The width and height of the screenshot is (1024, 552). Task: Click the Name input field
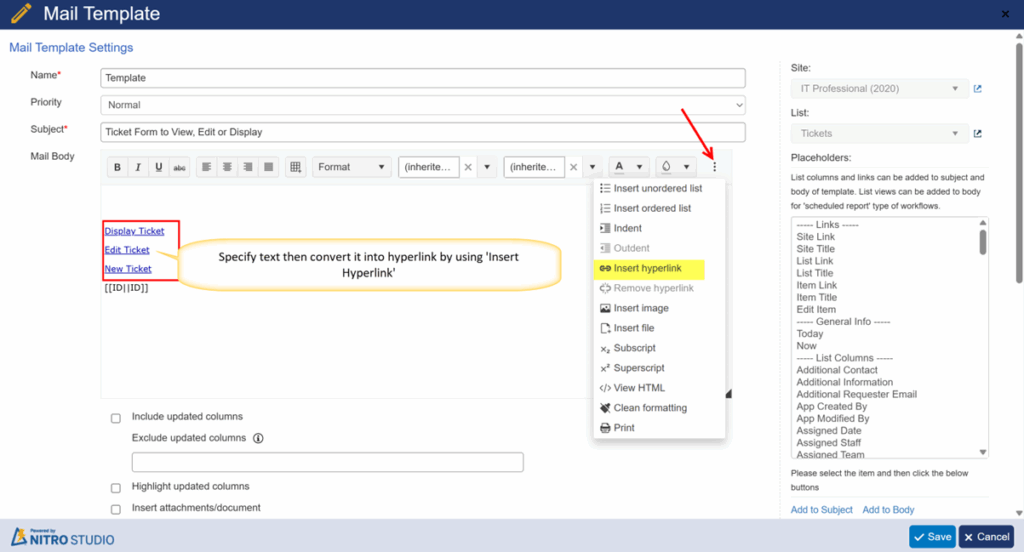(x=423, y=78)
